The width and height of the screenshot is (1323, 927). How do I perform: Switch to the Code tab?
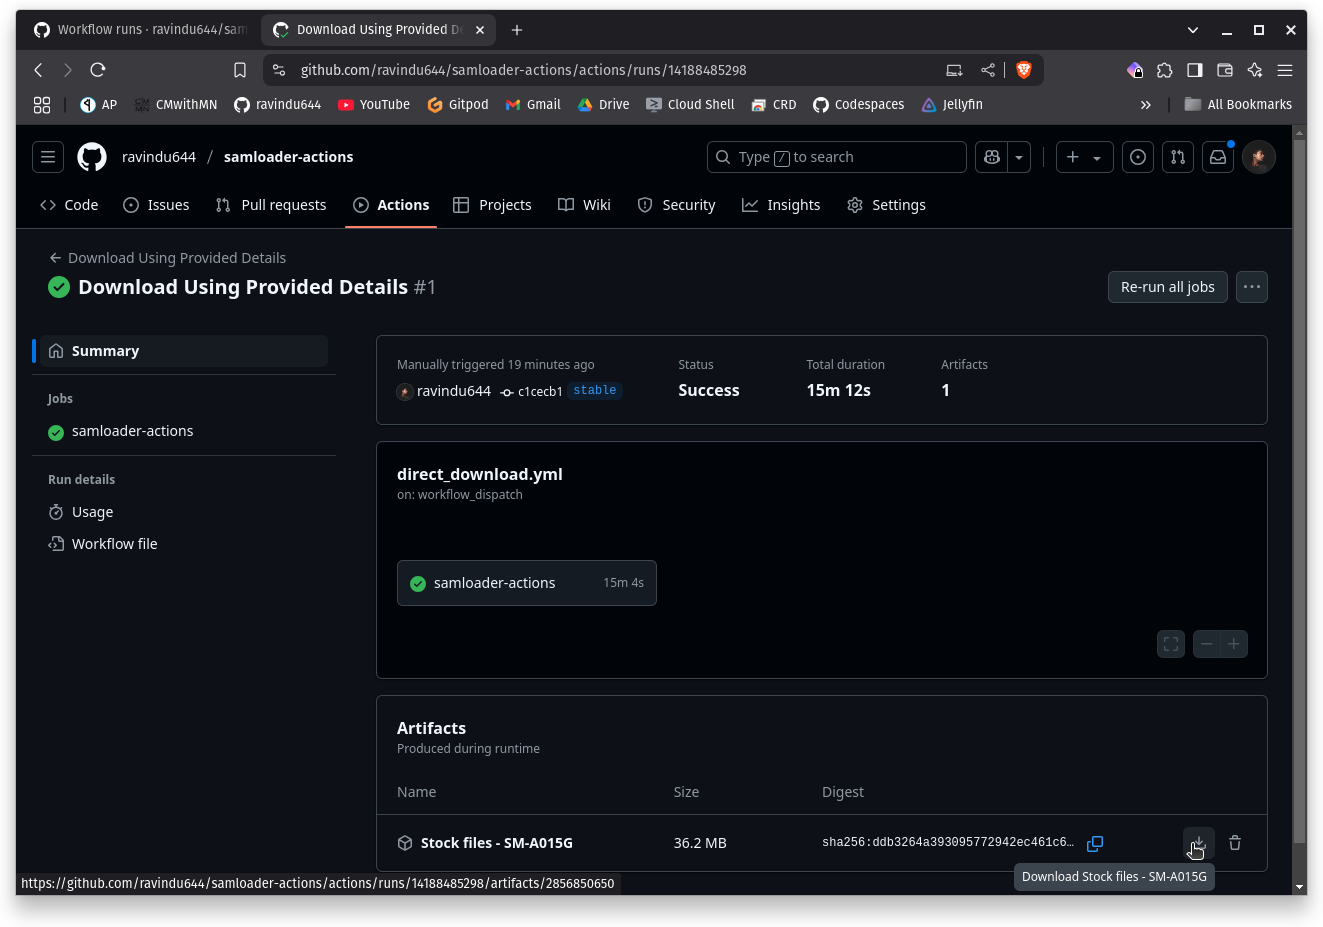[69, 205]
